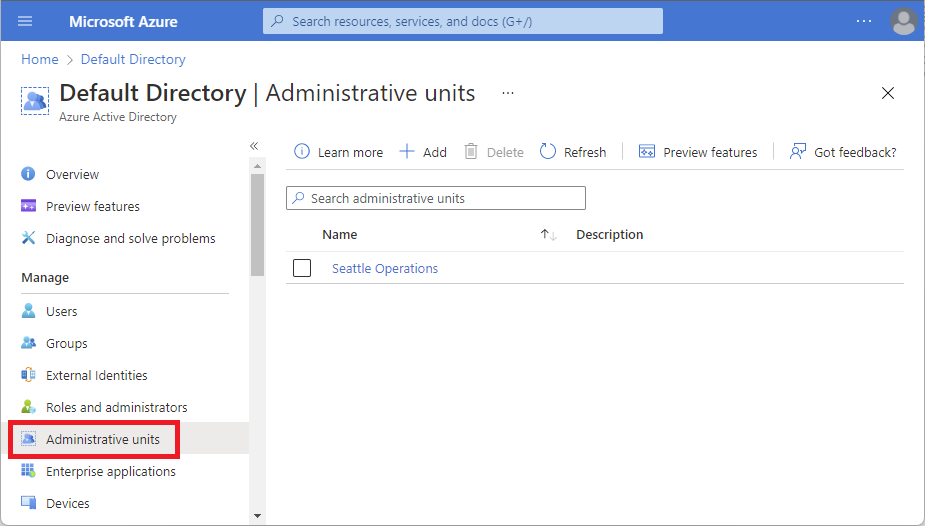Sort by the Name column arrows

pos(548,235)
